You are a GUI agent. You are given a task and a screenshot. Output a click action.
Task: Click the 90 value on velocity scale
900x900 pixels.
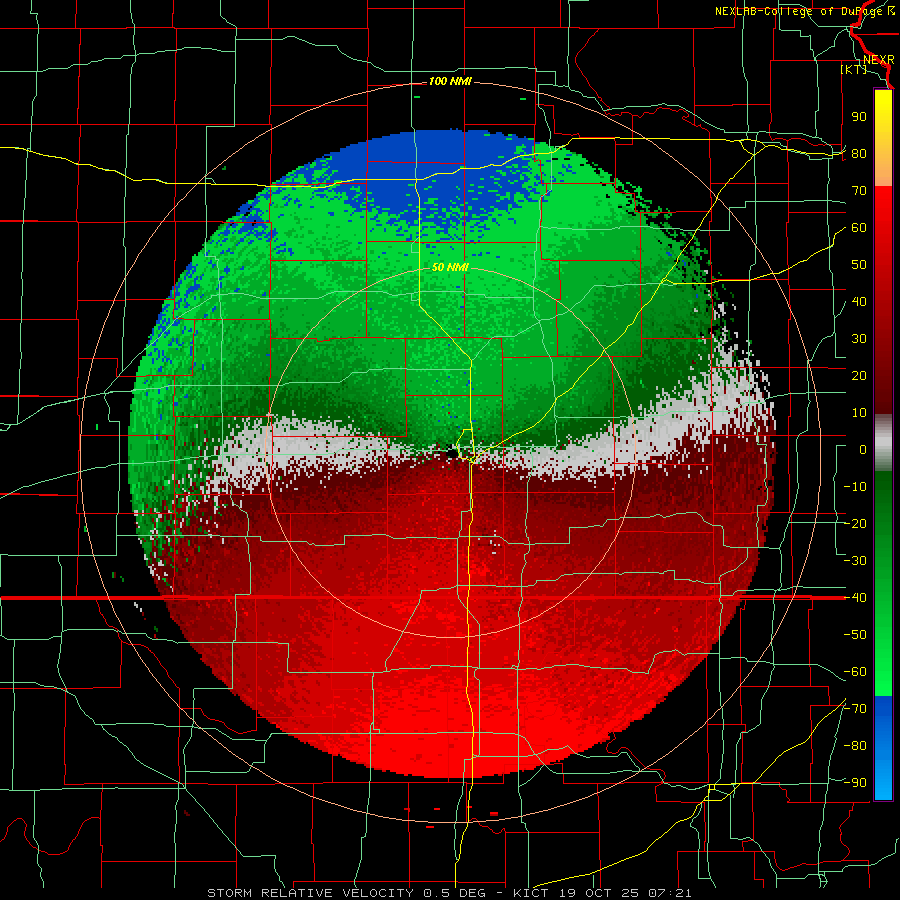[859, 117]
